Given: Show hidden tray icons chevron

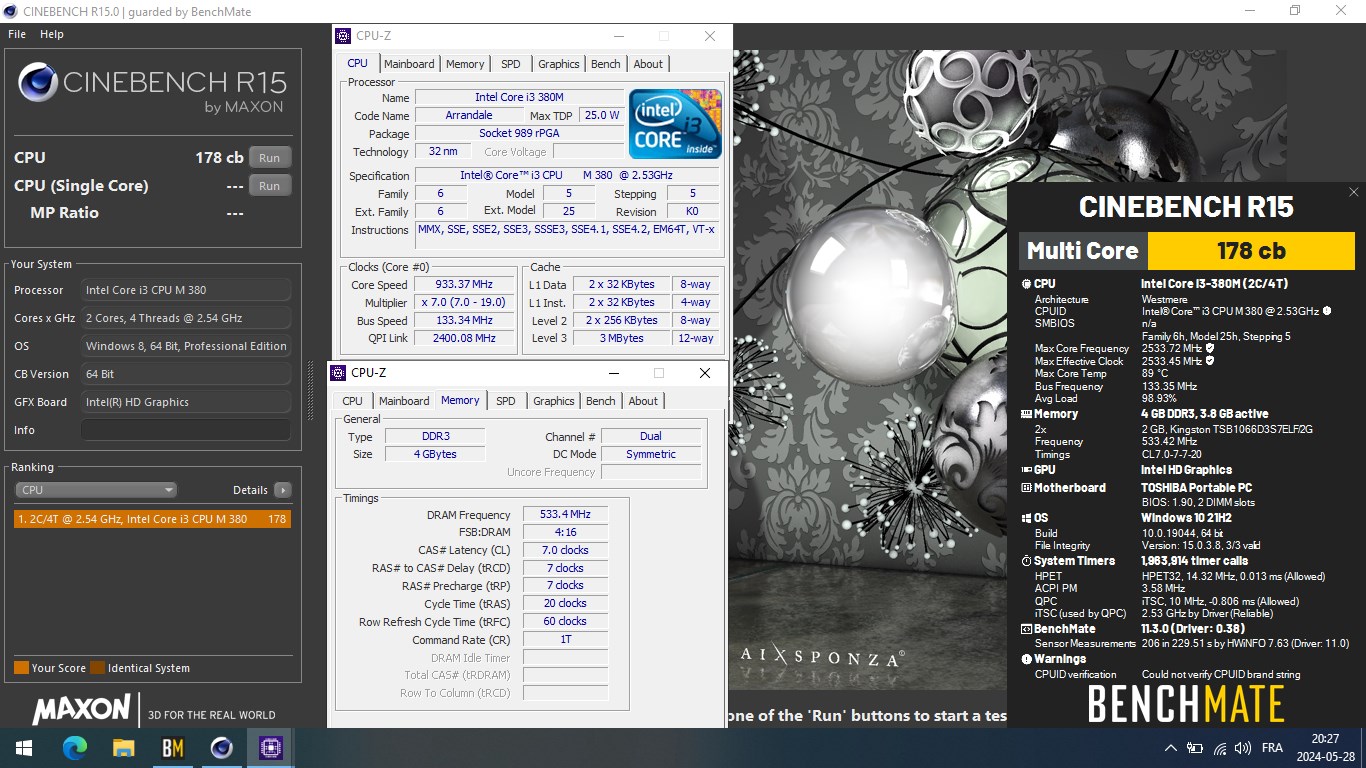Looking at the screenshot, I should click(x=1171, y=748).
